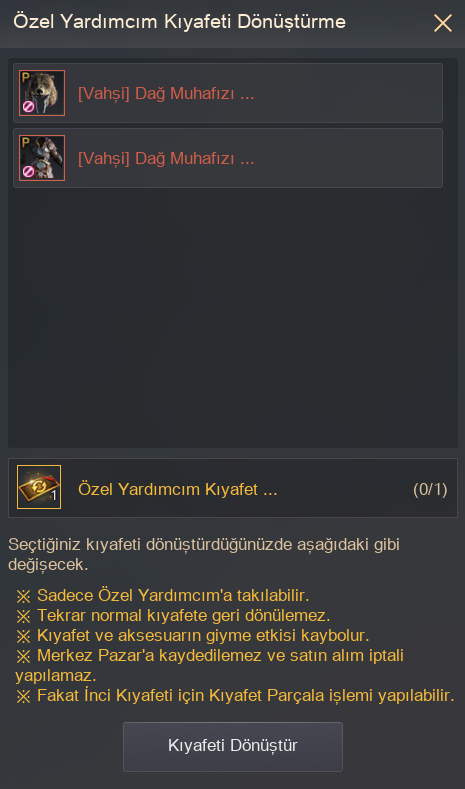Confirm with the Kıyafeti Dönüştür button
The height and width of the screenshot is (789, 465).
(233, 747)
